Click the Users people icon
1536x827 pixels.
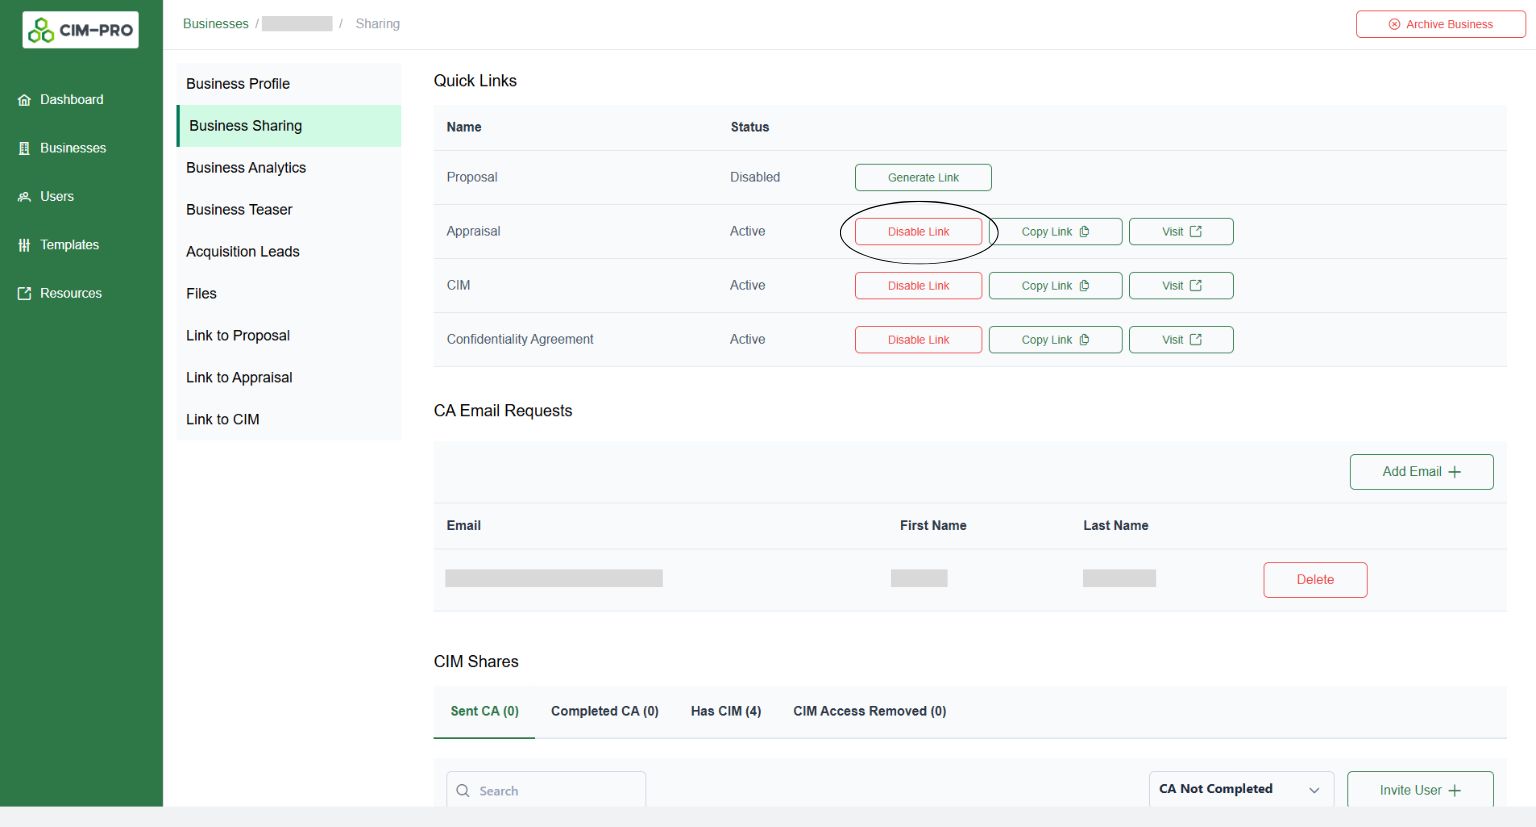coord(24,197)
